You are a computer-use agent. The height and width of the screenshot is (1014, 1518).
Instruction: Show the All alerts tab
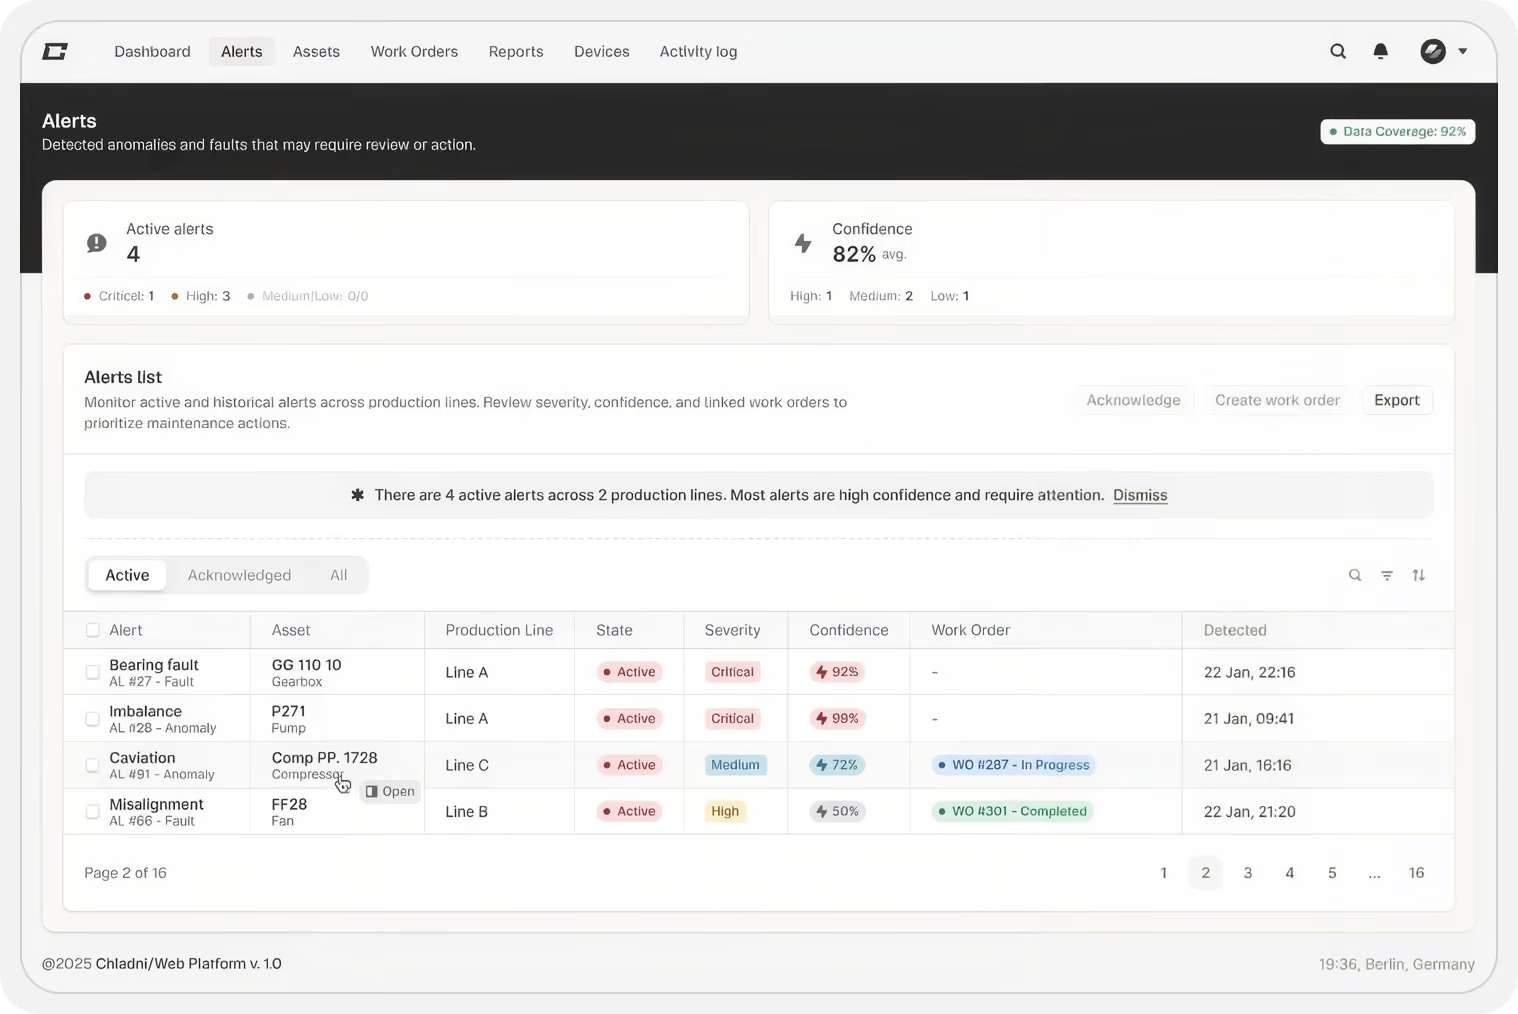[x=339, y=575]
